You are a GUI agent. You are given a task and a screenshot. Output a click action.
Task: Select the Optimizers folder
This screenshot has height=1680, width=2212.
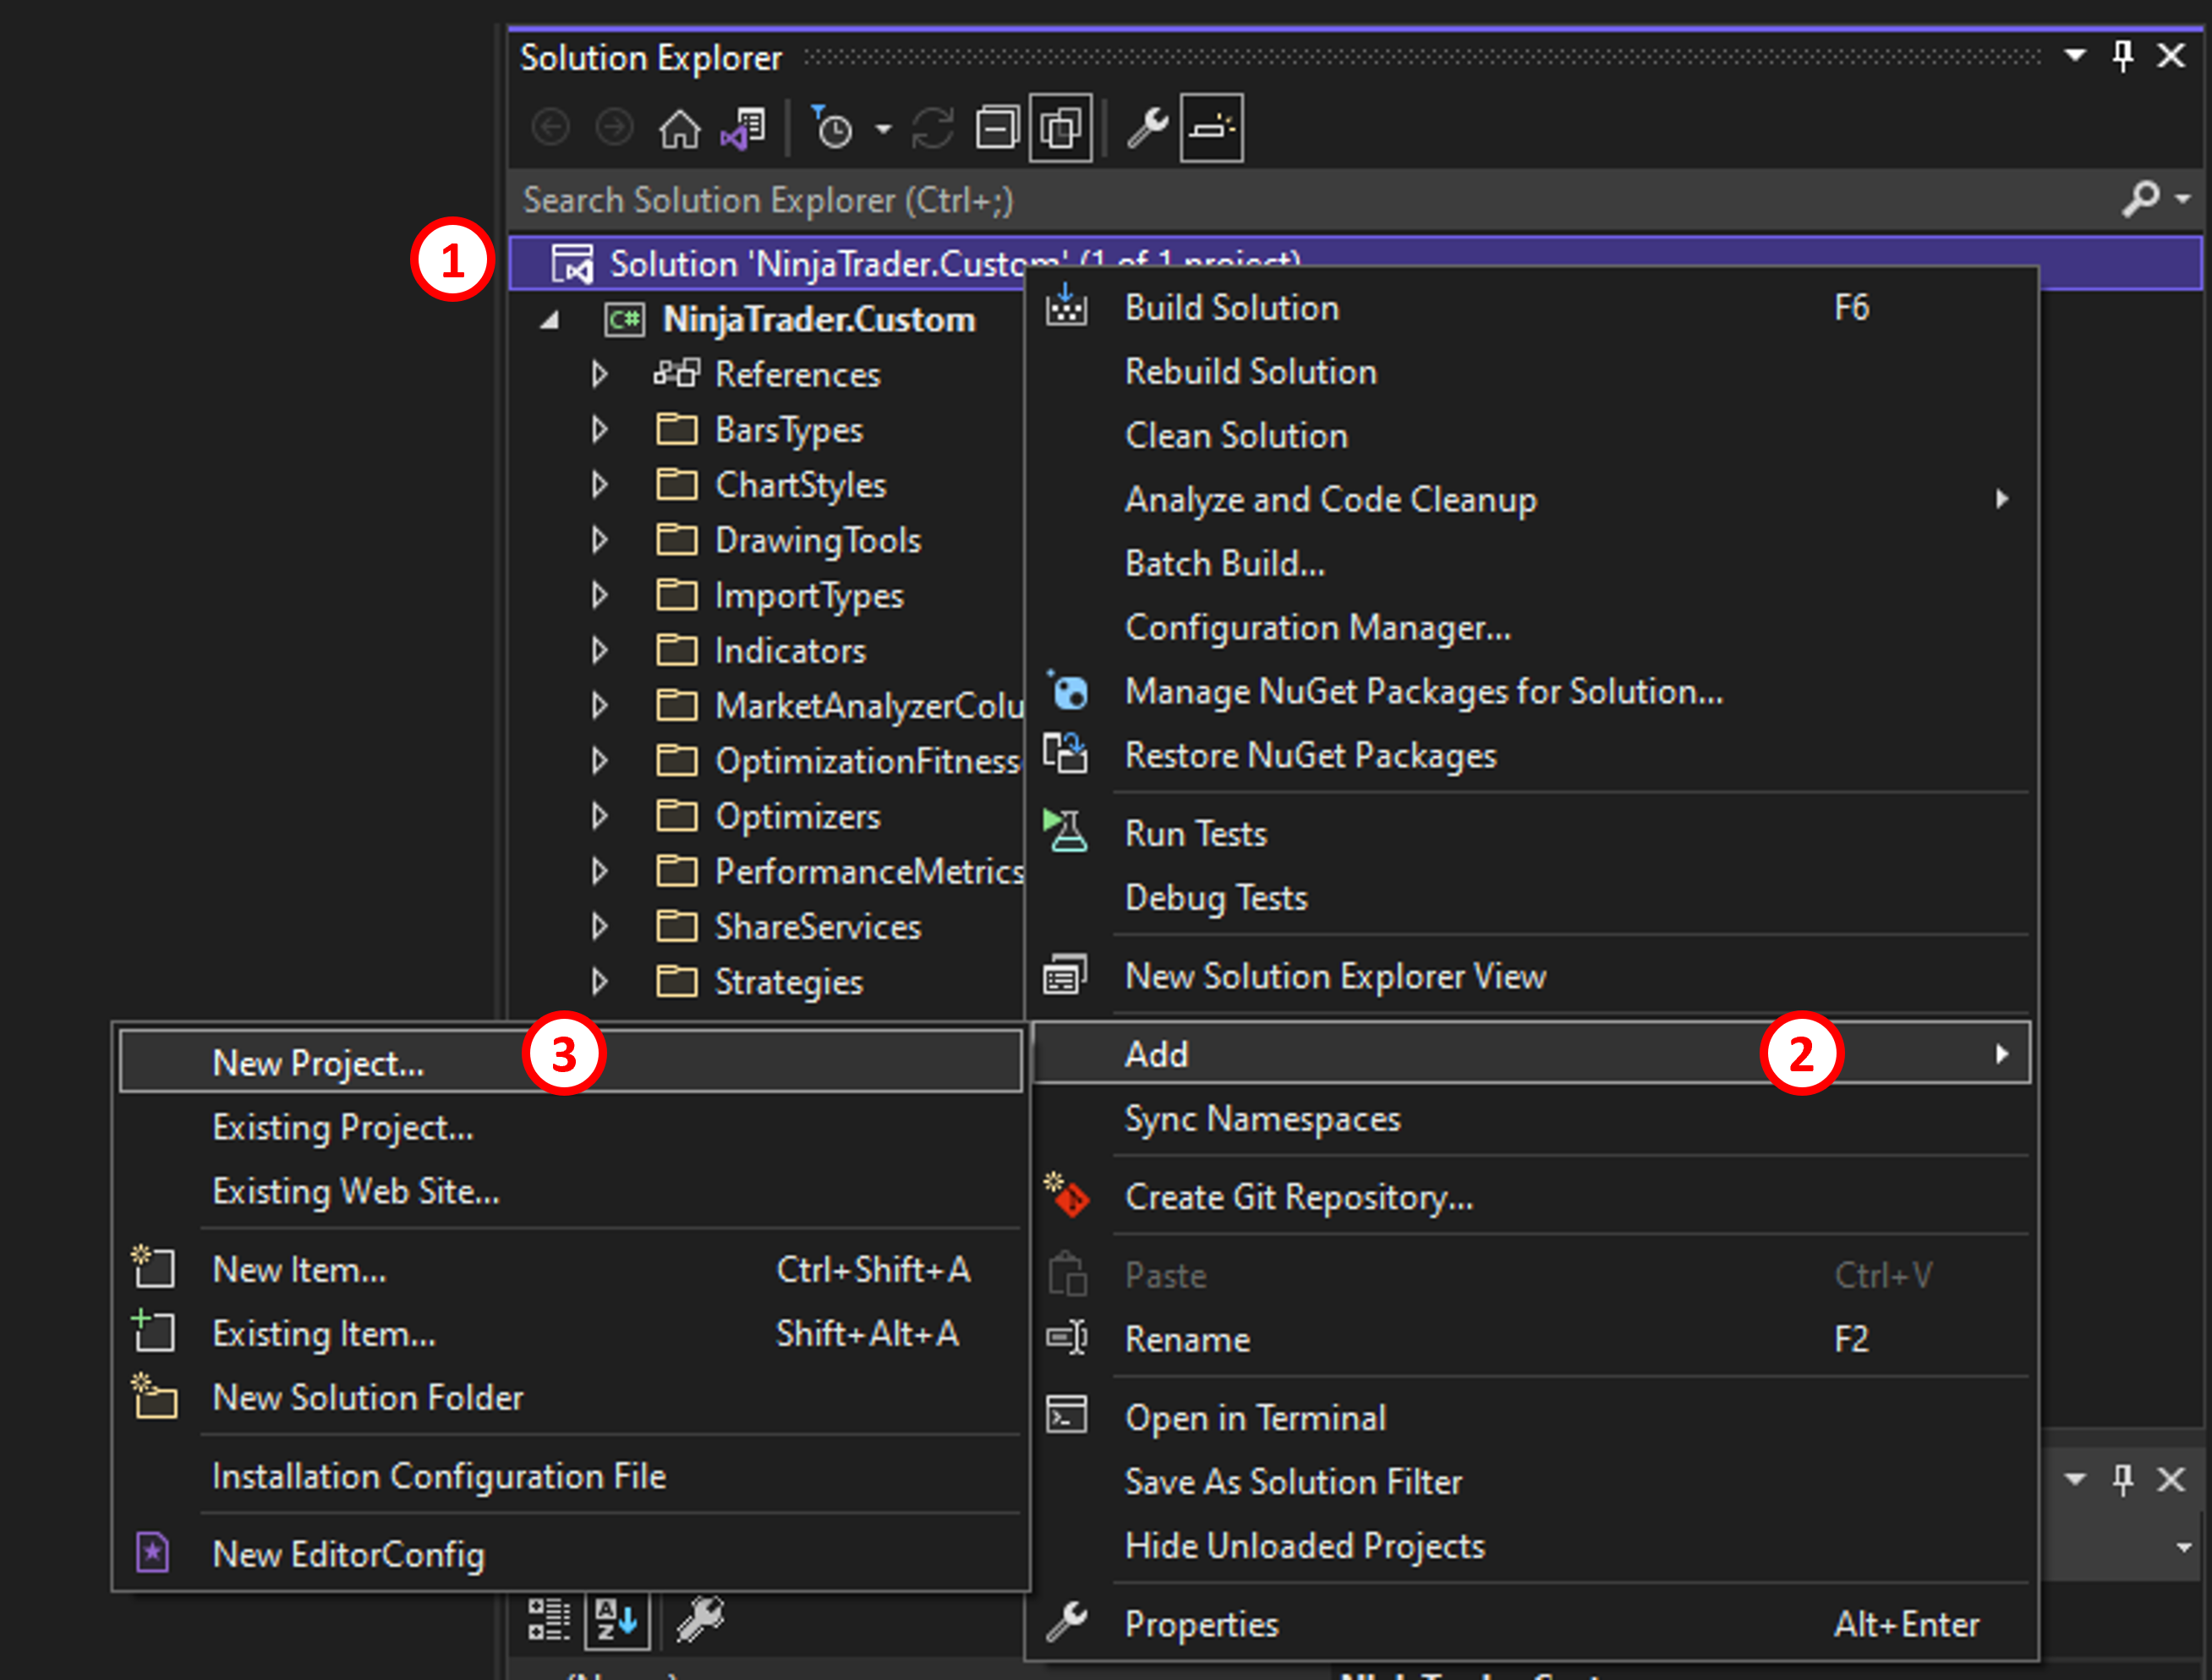797,817
